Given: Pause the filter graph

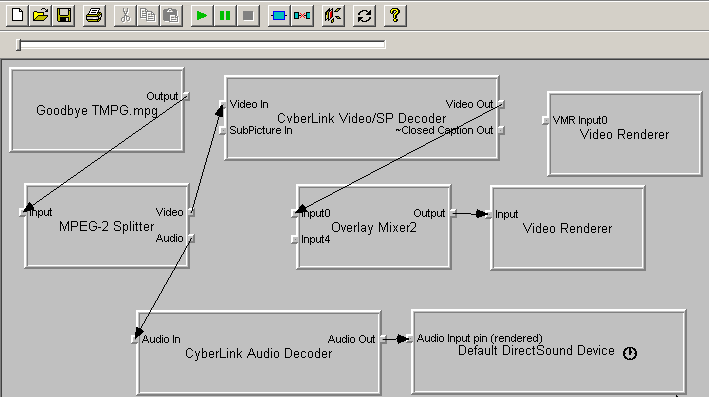Looking at the screenshot, I should [225, 16].
